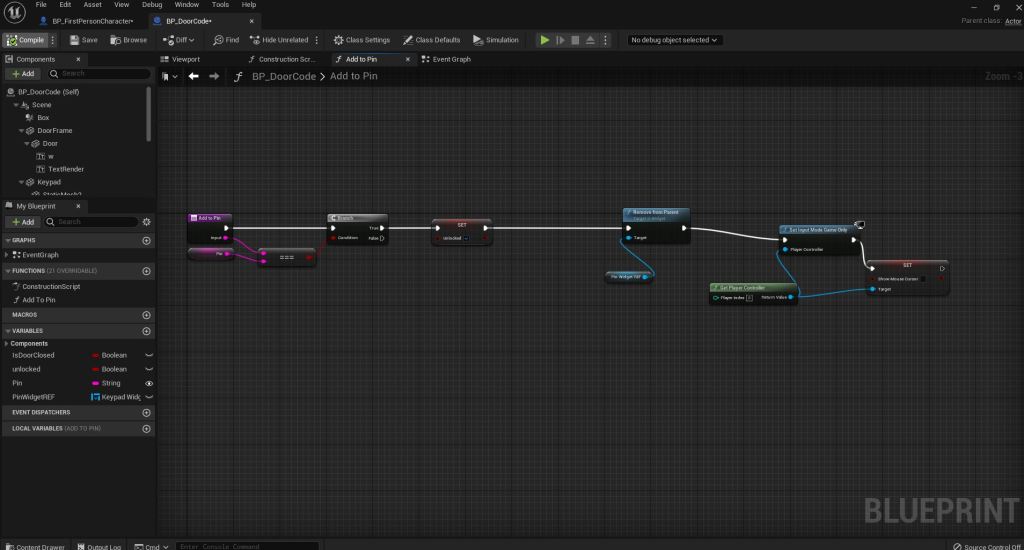This screenshot has height=550, width=1024.
Task: Toggle Show Mouse Cursor checkbox on SET node
Action: [x=925, y=279]
